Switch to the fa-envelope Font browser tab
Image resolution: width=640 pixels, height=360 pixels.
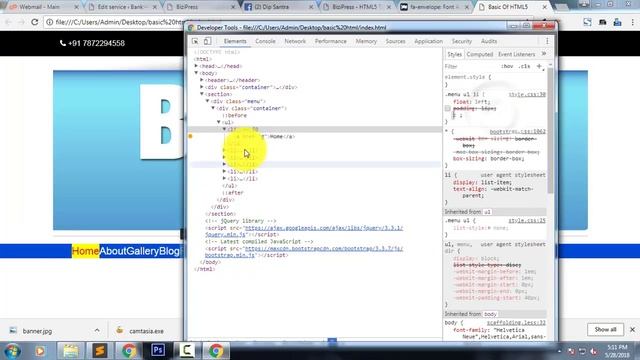[435, 7]
